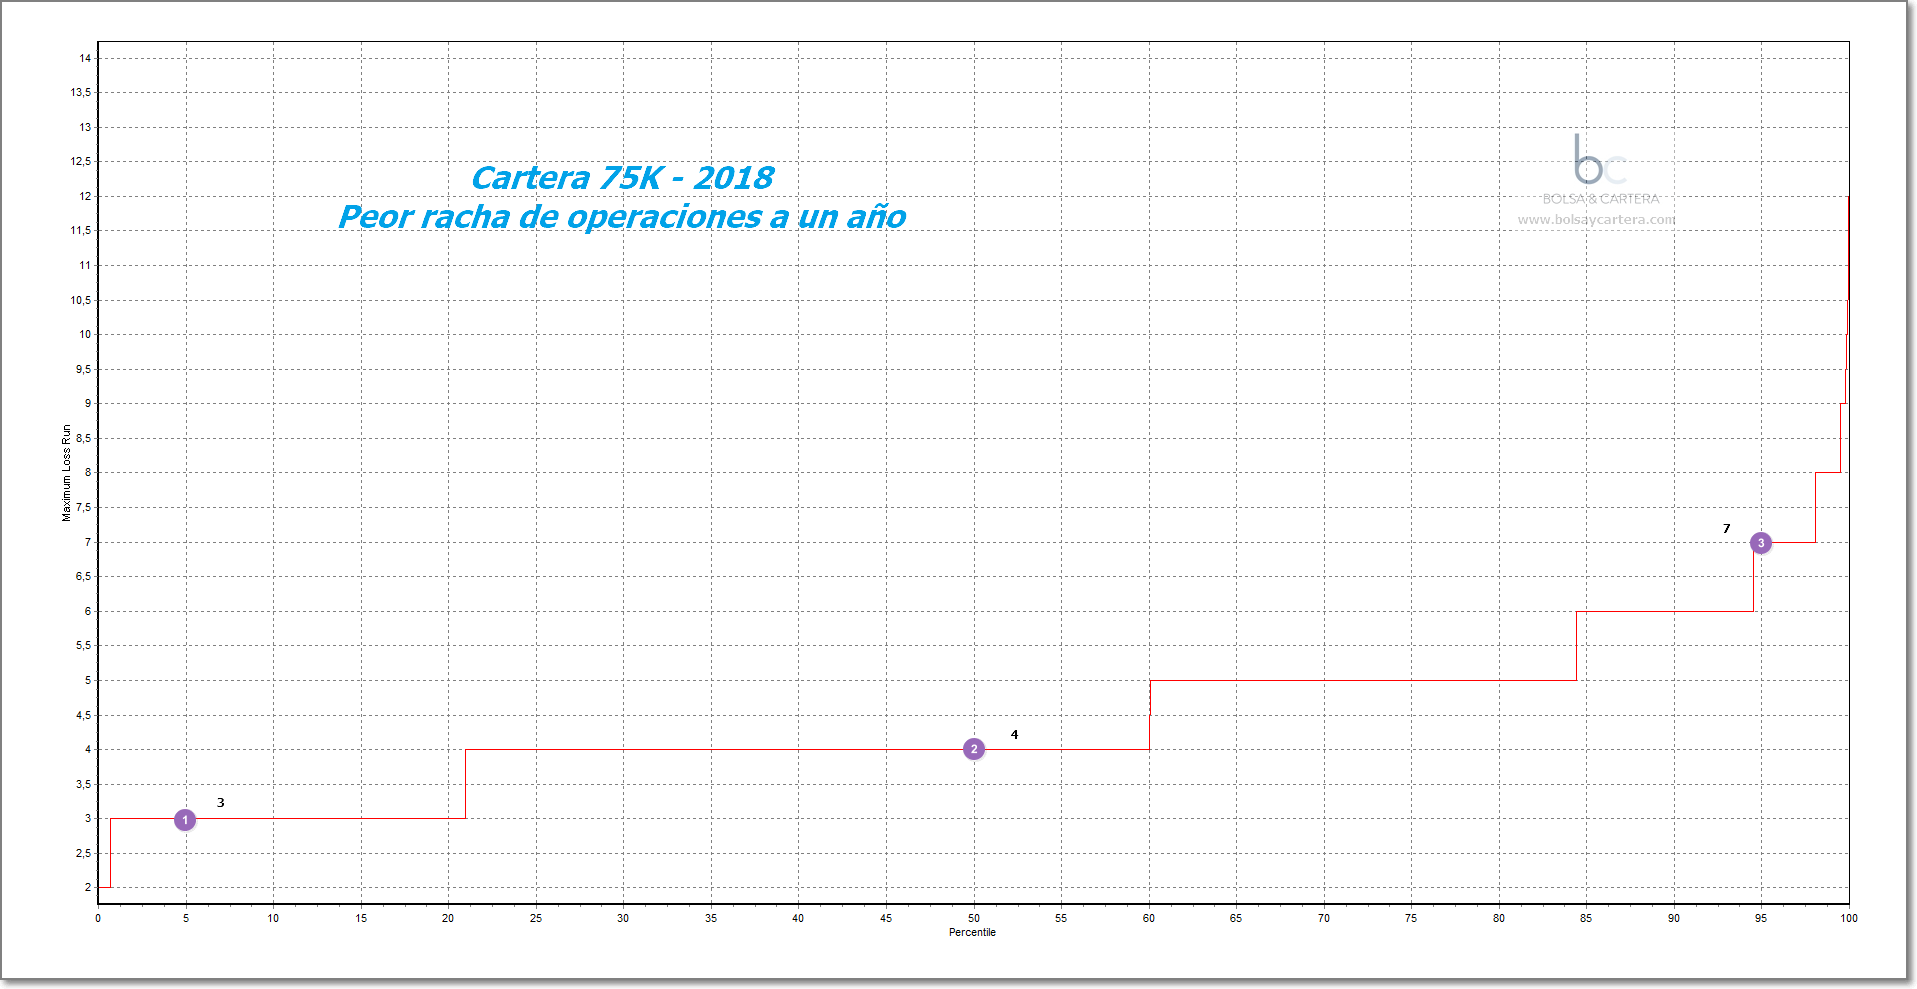Select the x-axis tick value 40

[x=798, y=918]
